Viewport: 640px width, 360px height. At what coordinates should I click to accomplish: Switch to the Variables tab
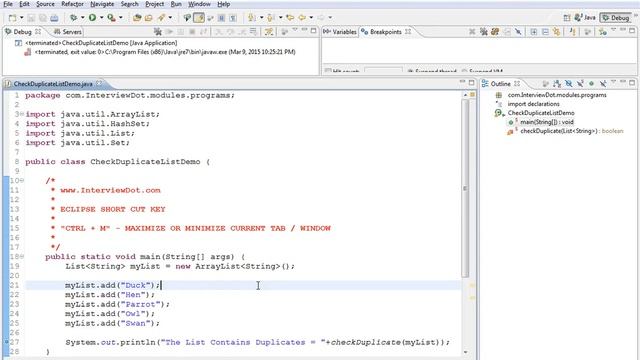coord(340,31)
